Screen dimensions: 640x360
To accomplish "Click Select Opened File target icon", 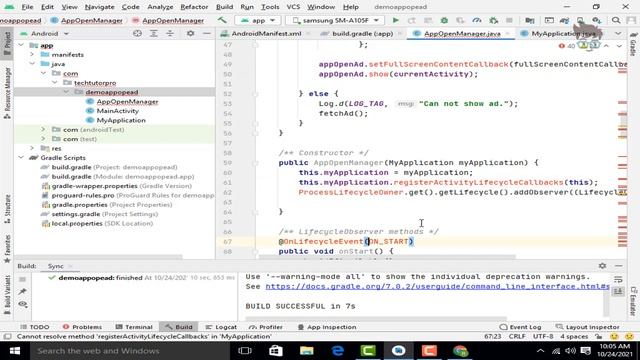I will click(x=137, y=33).
